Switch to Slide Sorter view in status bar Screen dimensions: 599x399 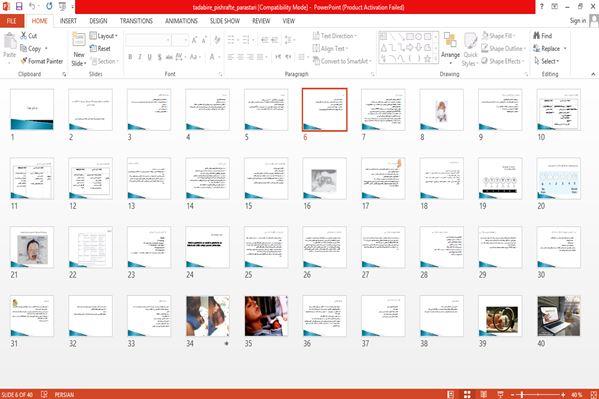(467, 394)
